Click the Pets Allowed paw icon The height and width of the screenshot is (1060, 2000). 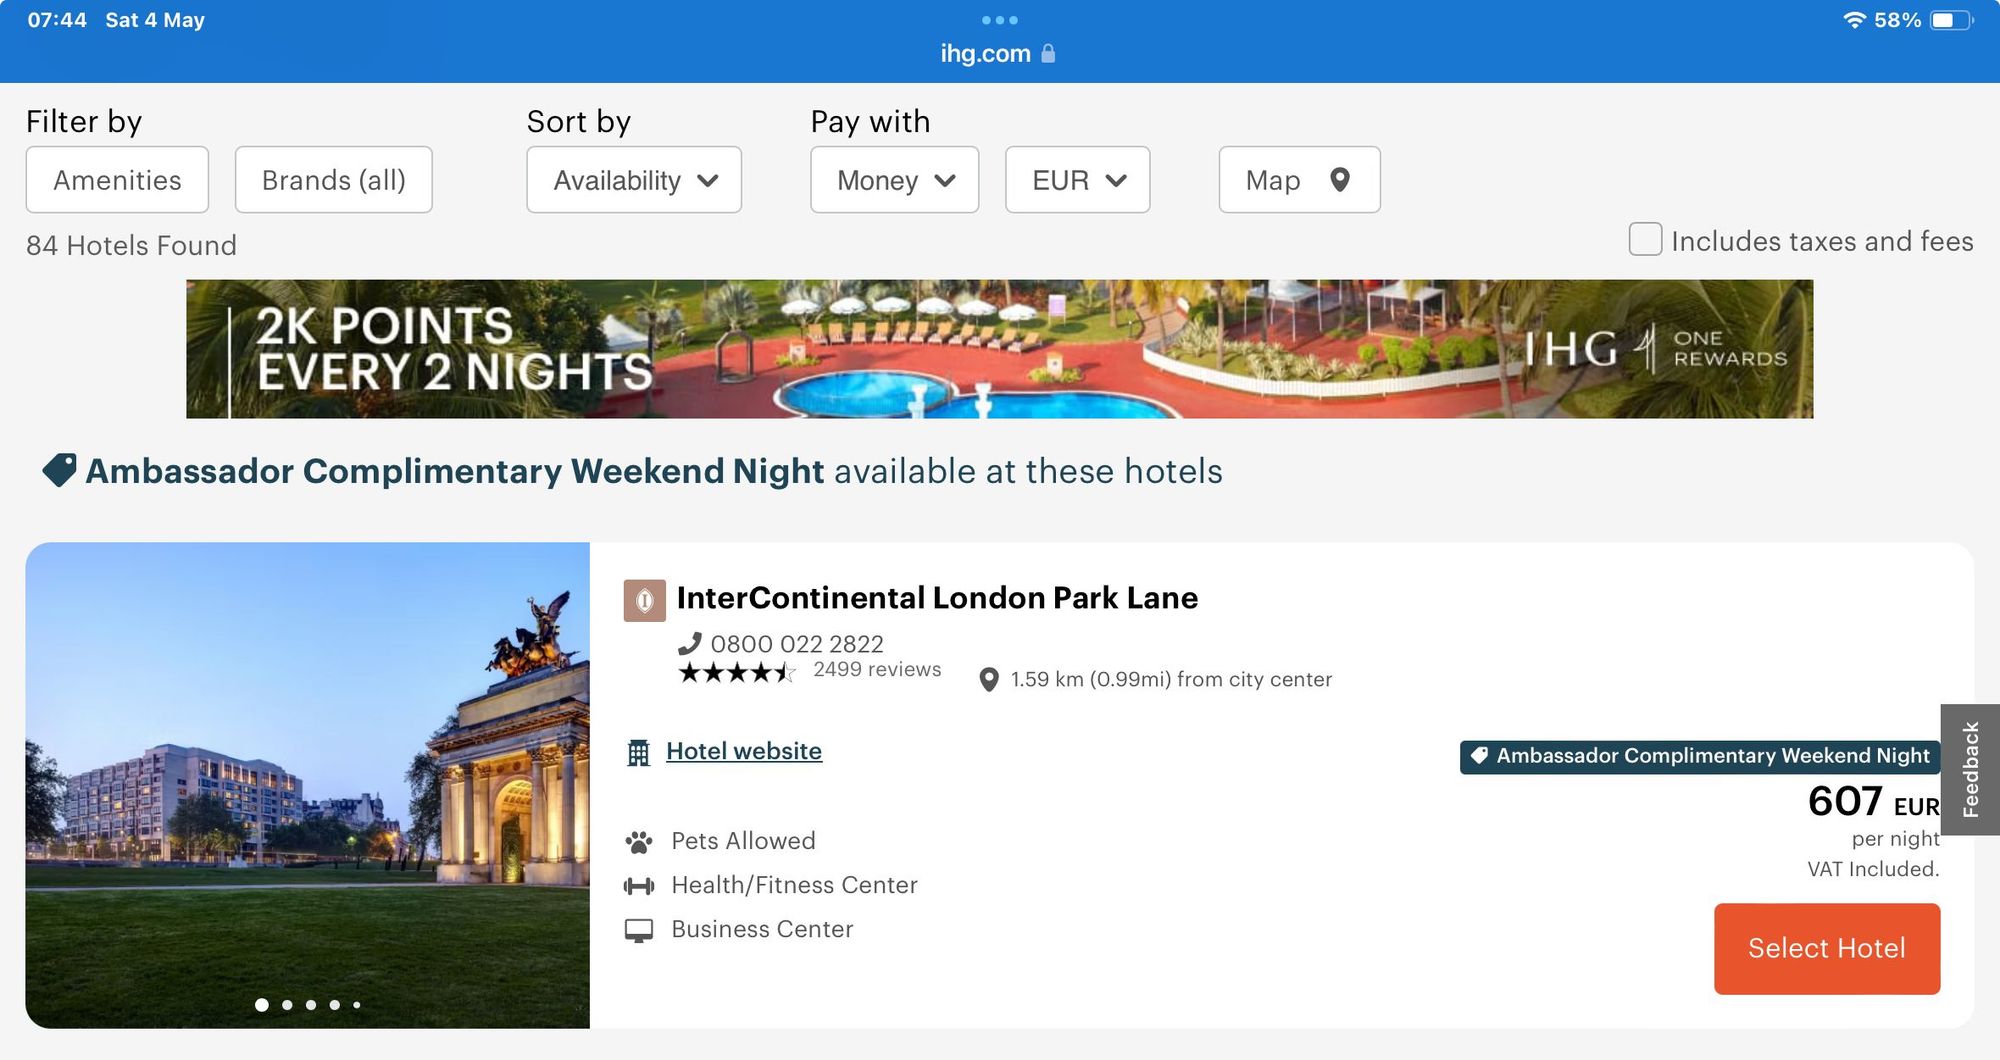[638, 842]
